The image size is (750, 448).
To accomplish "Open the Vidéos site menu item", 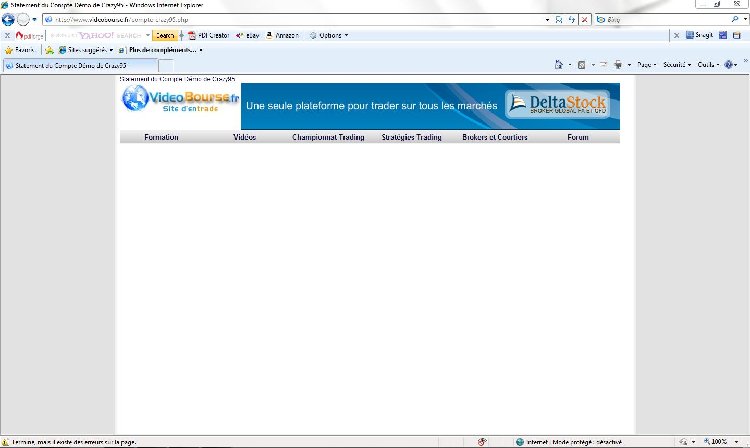I will (x=244, y=137).
